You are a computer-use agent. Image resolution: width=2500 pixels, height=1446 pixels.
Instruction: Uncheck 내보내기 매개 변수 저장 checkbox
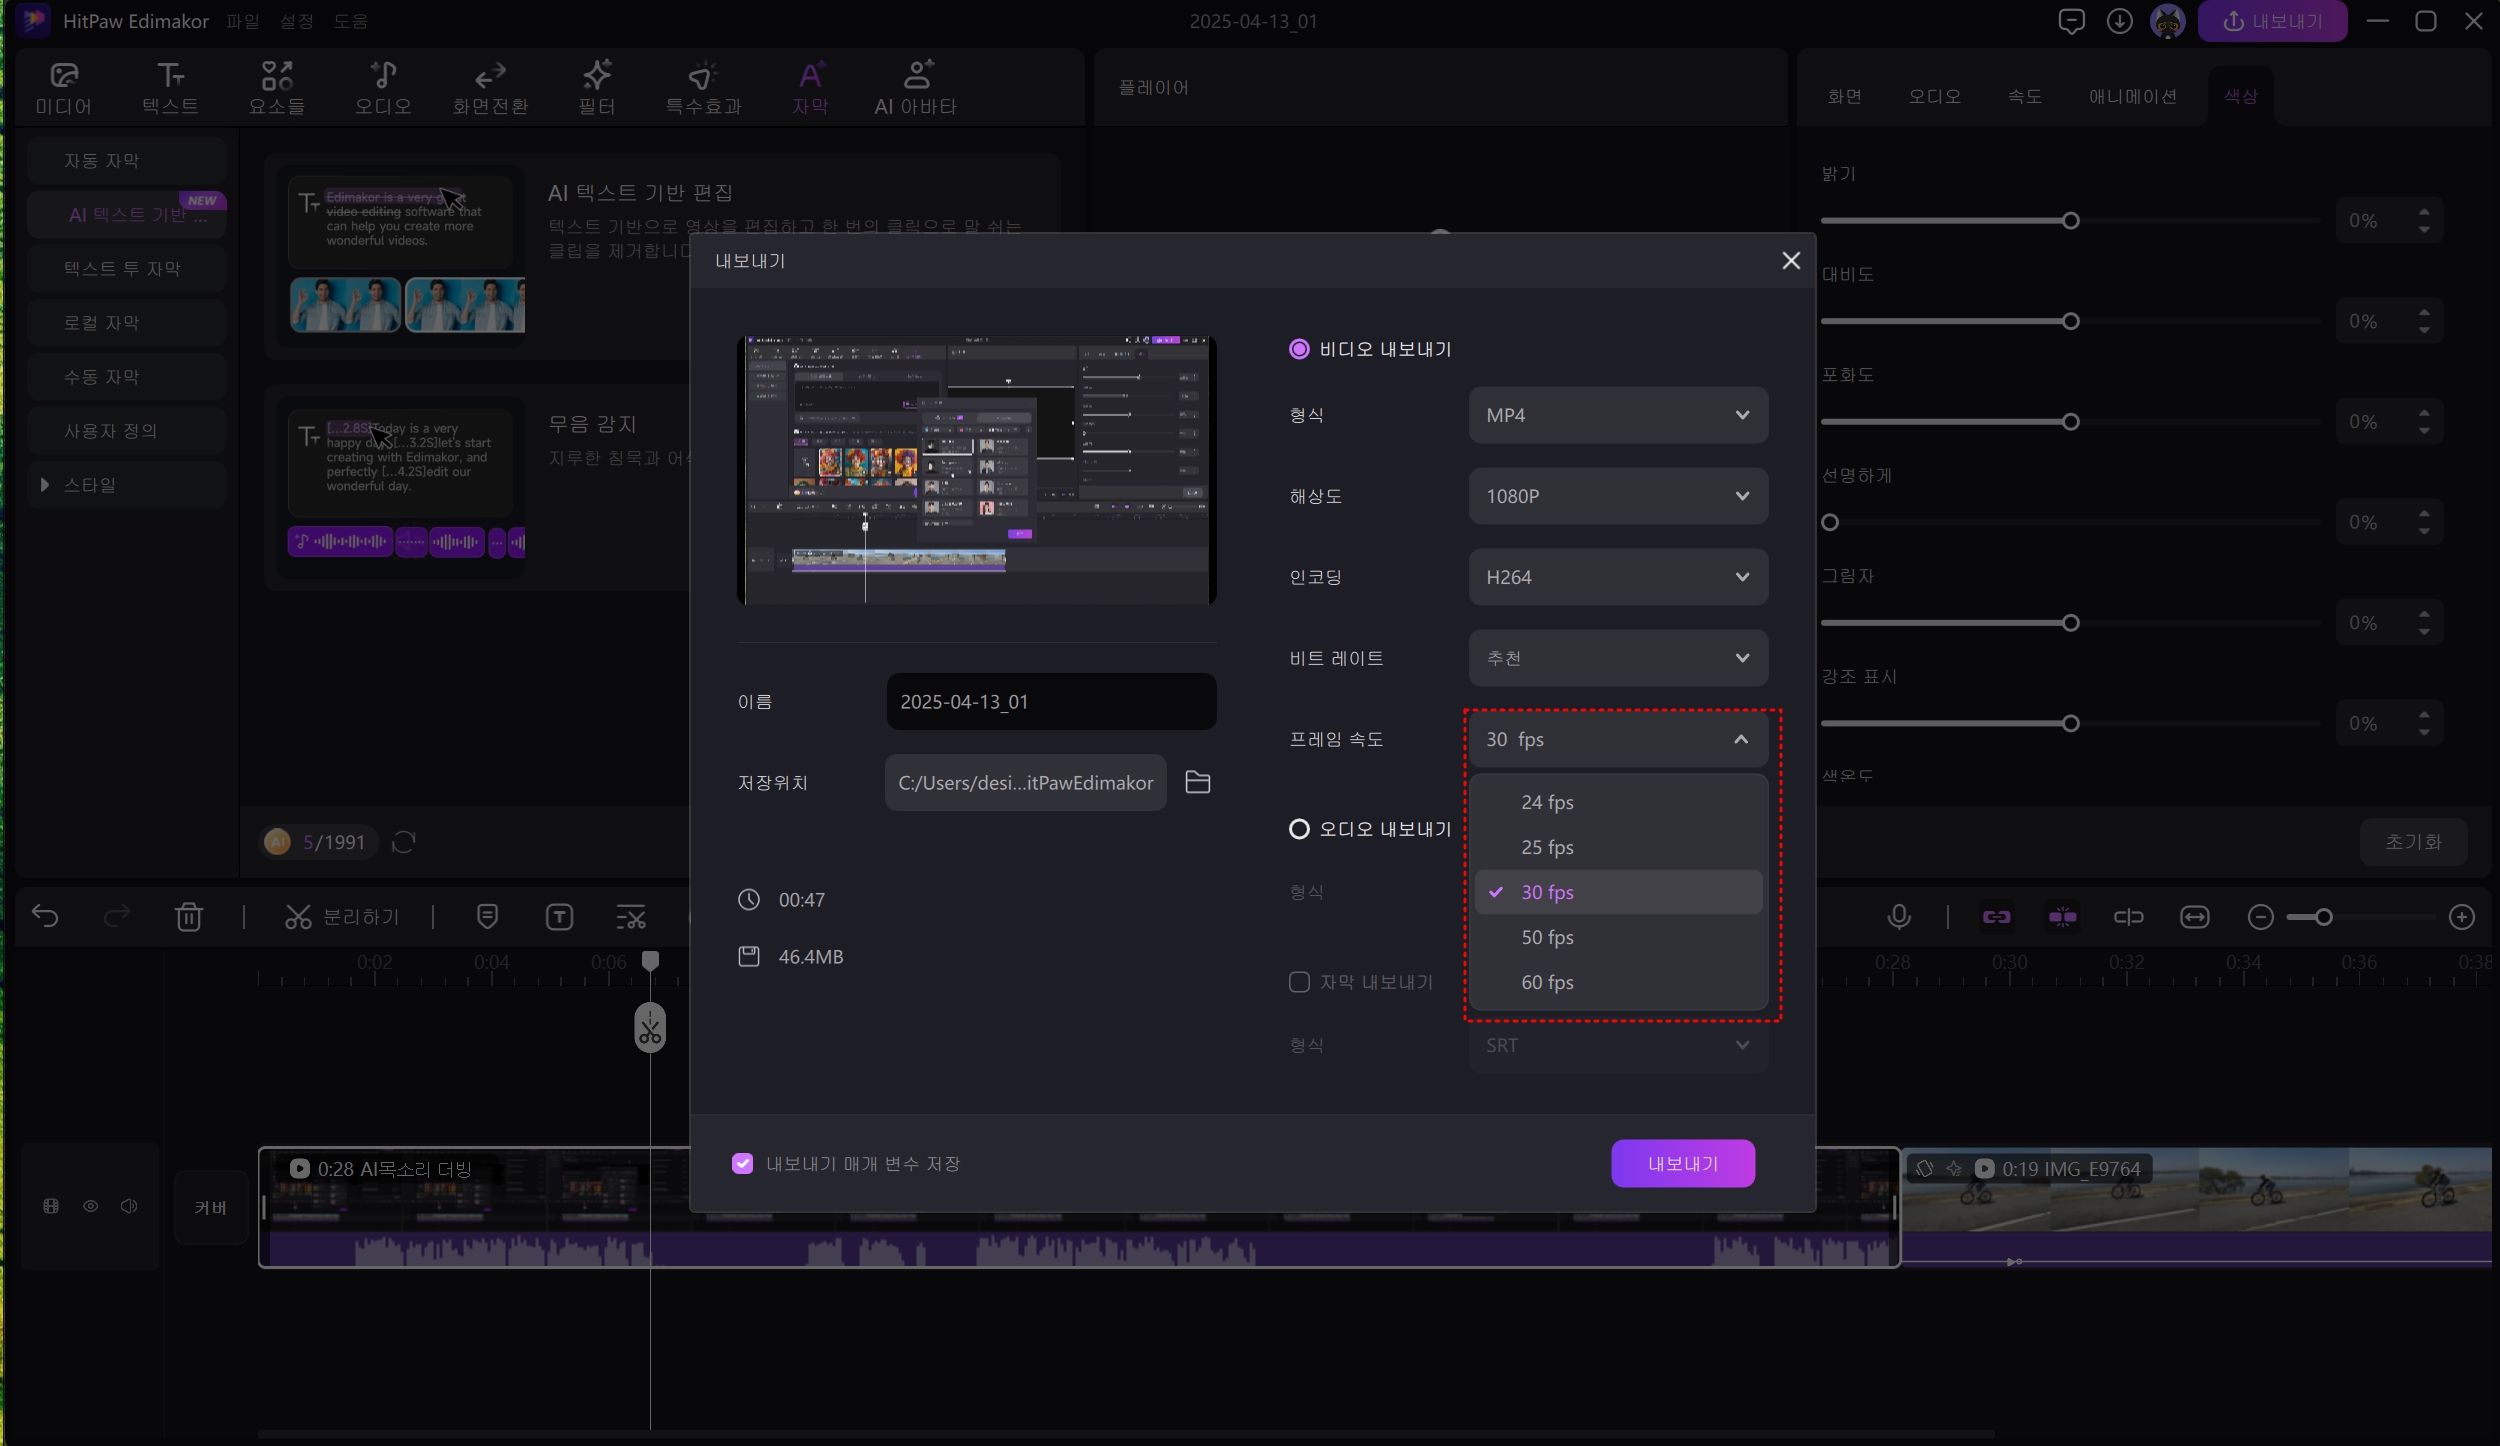(742, 1163)
